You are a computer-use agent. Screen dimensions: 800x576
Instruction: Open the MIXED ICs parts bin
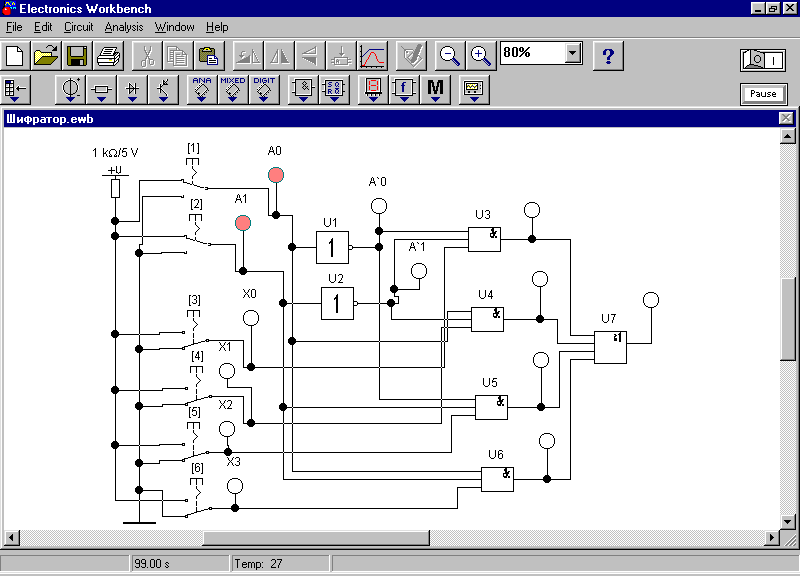pyautogui.click(x=233, y=89)
